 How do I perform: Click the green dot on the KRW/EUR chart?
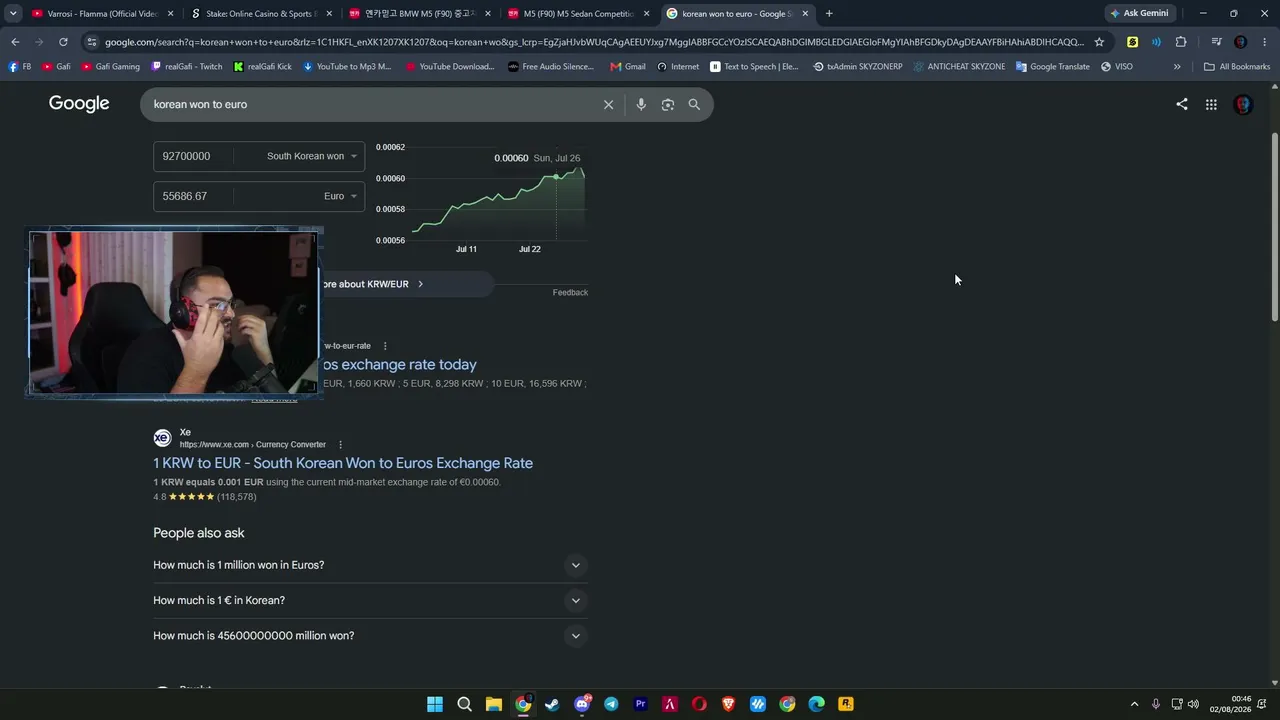tap(556, 177)
